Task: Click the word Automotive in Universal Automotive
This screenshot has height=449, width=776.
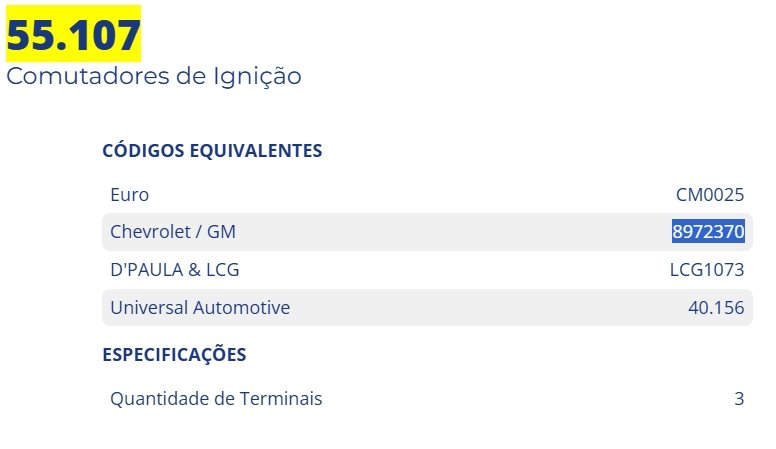Action: point(242,307)
